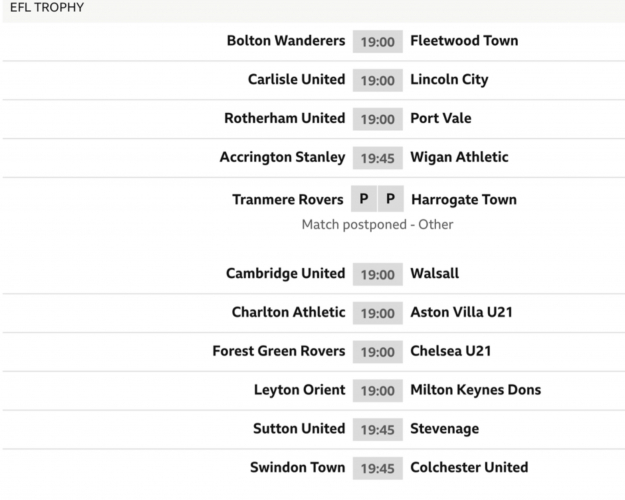Click Rotherham United team name
Viewport: 625px width, 500px height.
pyautogui.click(x=284, y=118)
